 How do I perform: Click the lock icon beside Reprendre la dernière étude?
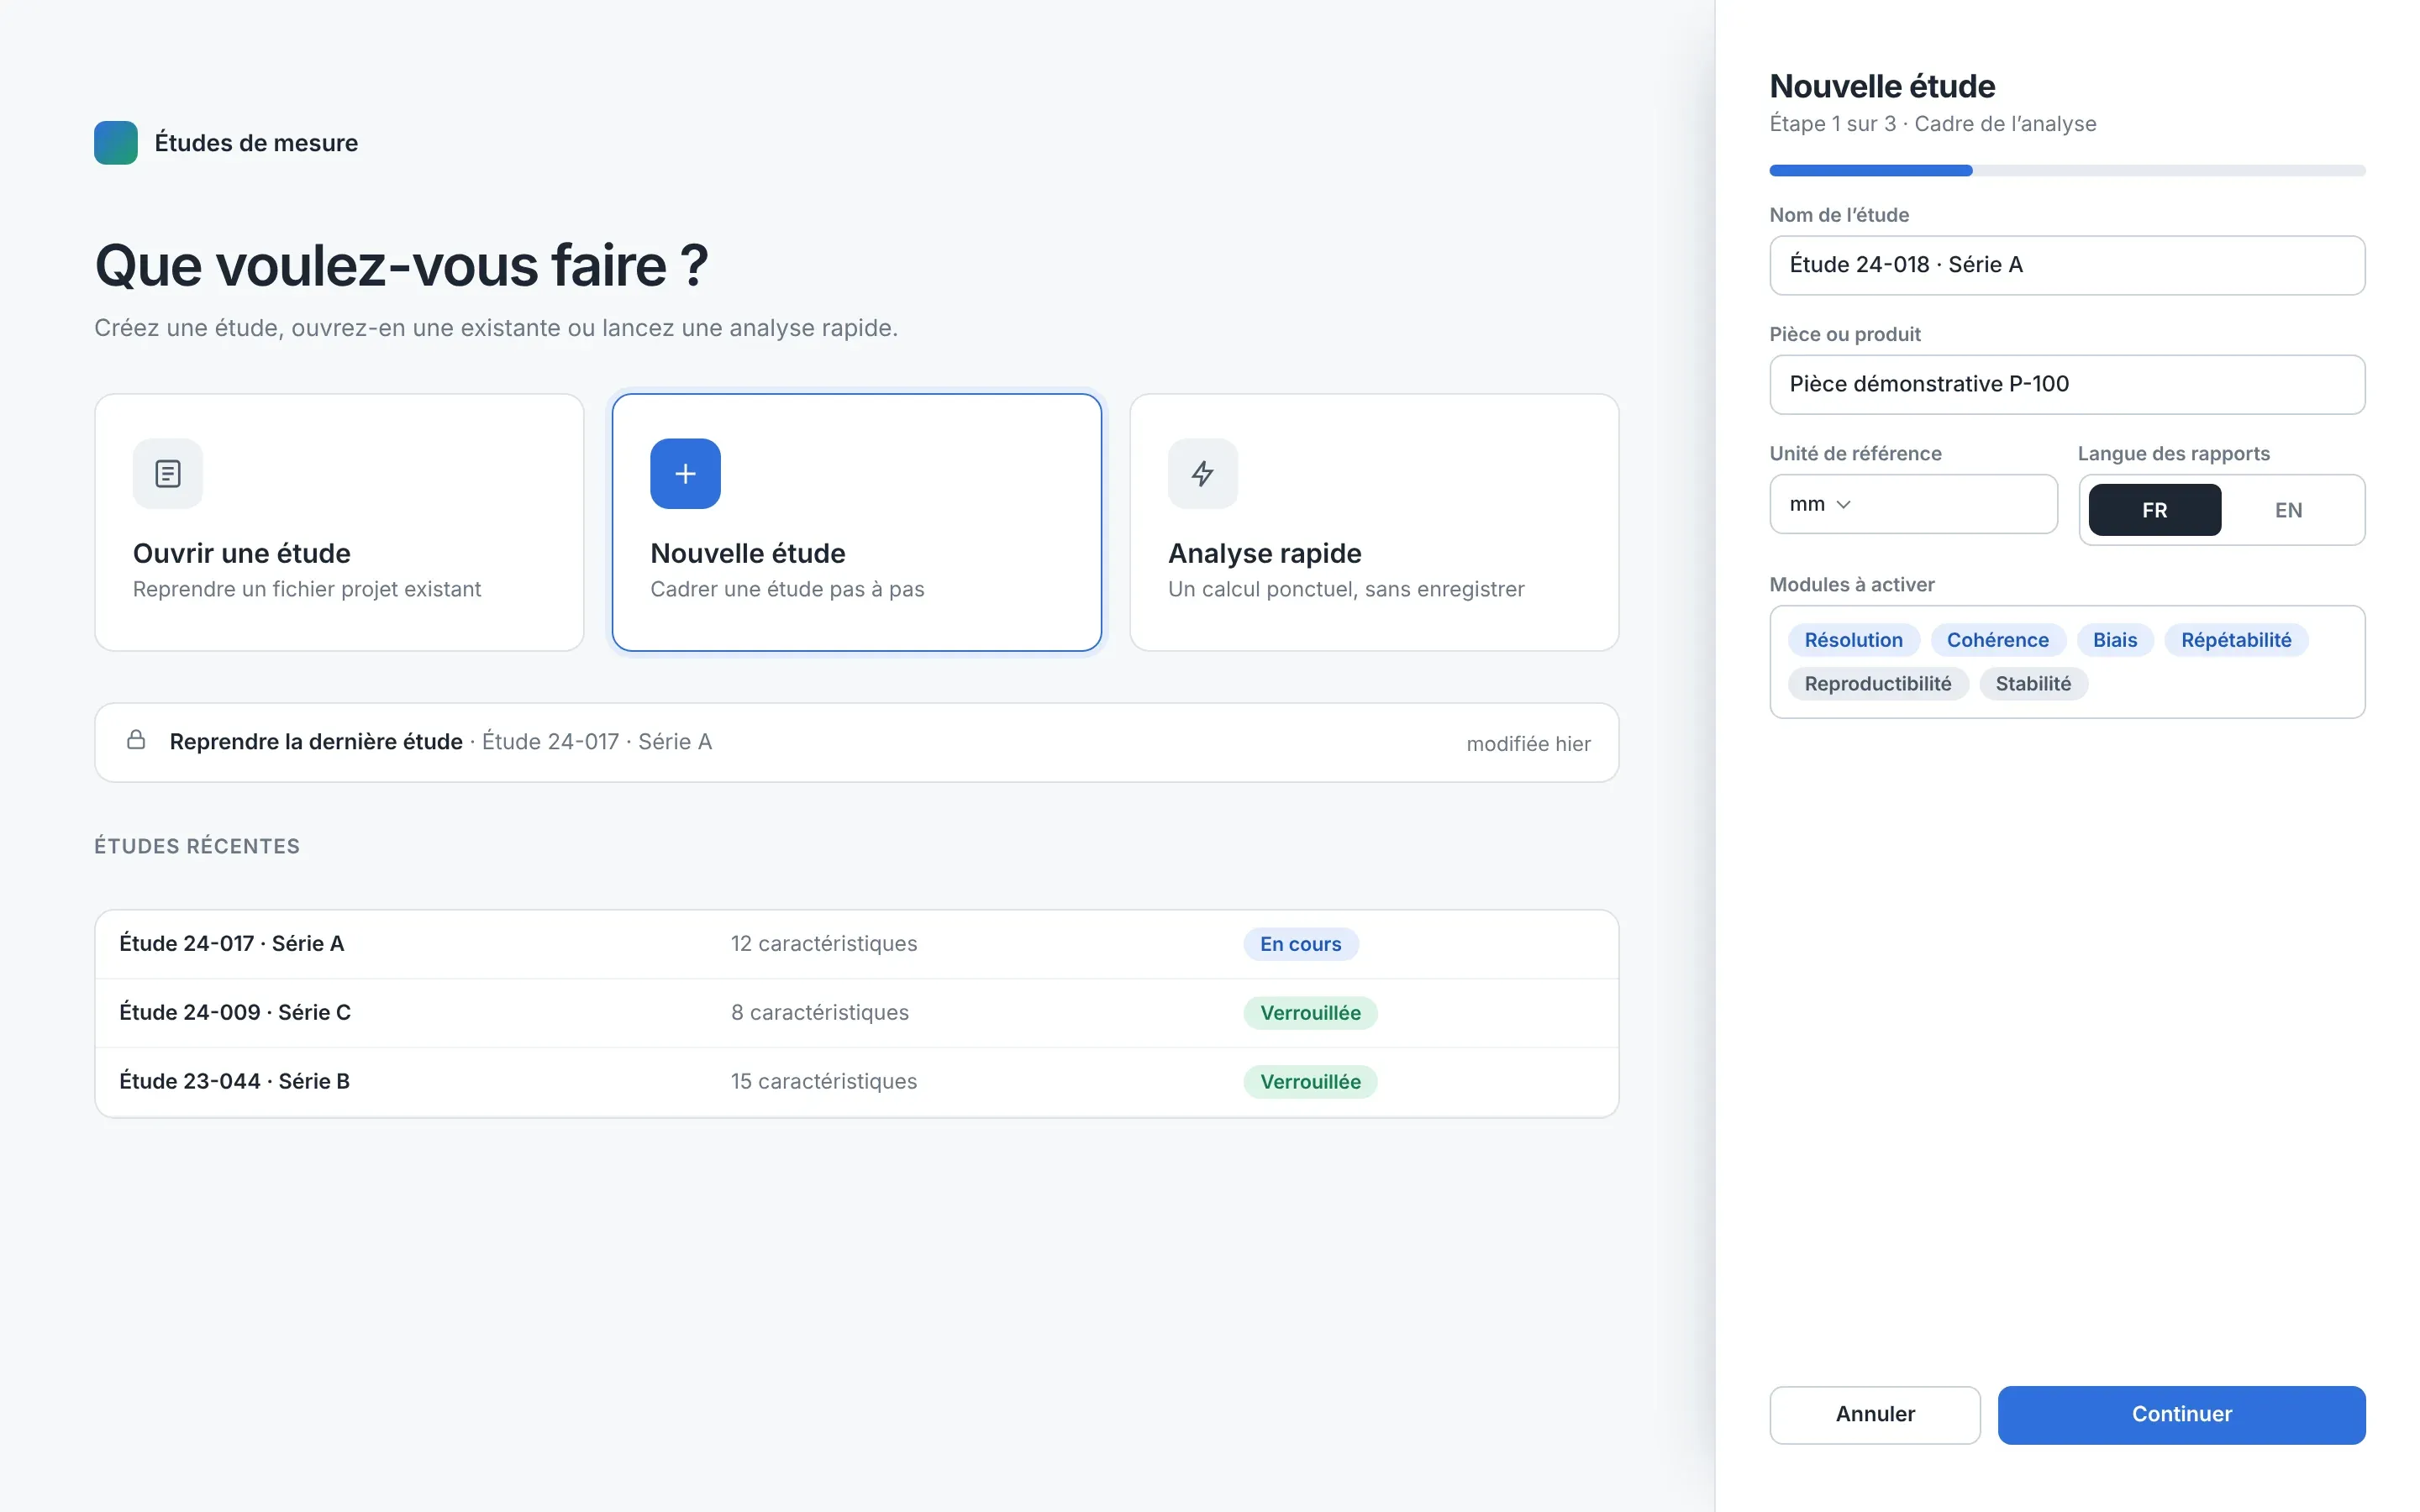[136, 740]
